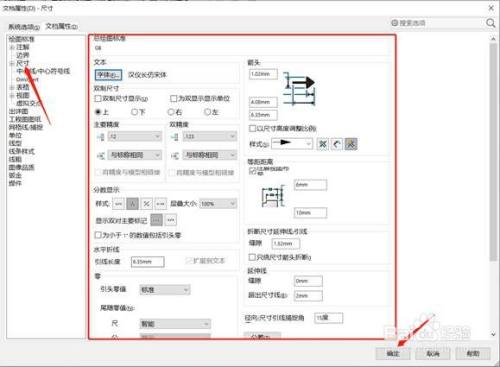The image size is (500, 367).
Task: Click the curved arrow placement icon
Action: [337, 144]
